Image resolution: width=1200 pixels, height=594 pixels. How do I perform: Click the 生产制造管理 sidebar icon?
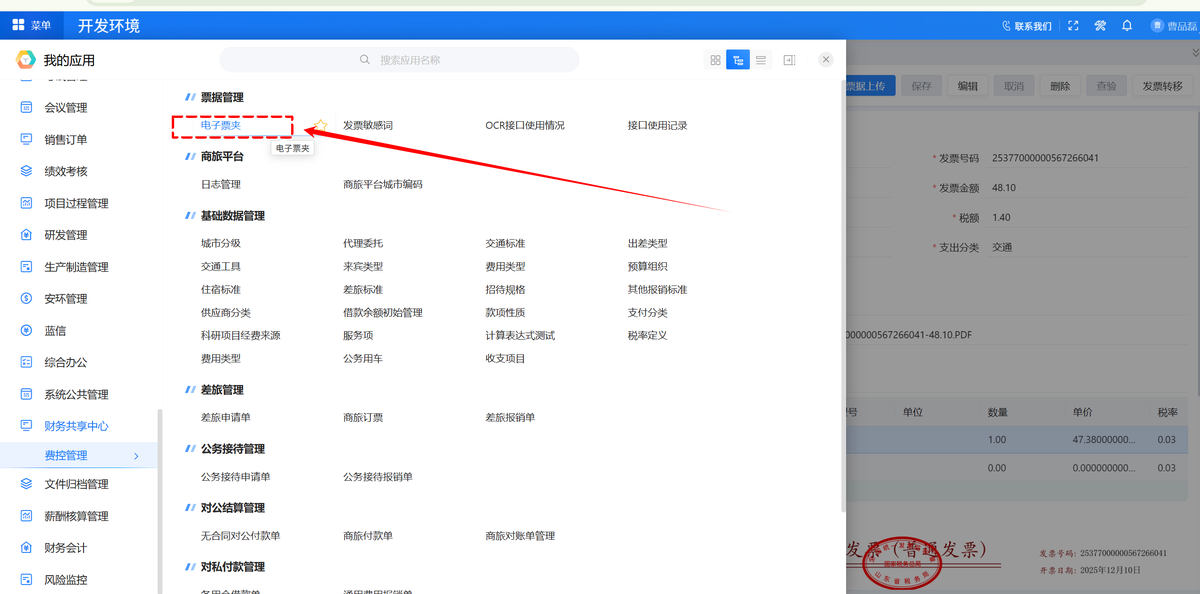26,267
